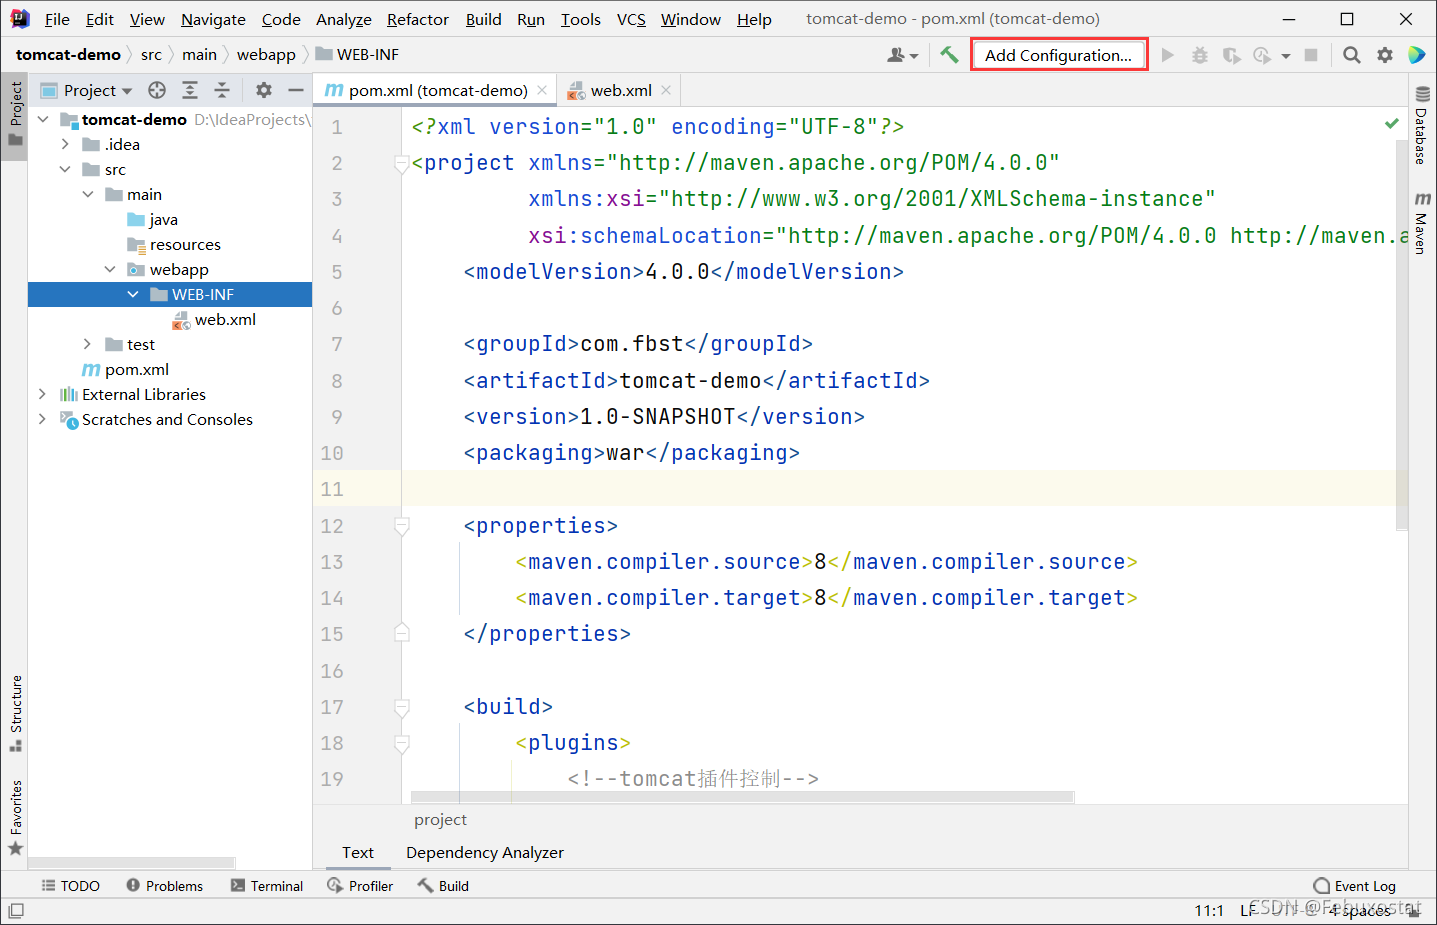Close the web.xml editor tab
The image size is (1437, 925).
(667, 90)
